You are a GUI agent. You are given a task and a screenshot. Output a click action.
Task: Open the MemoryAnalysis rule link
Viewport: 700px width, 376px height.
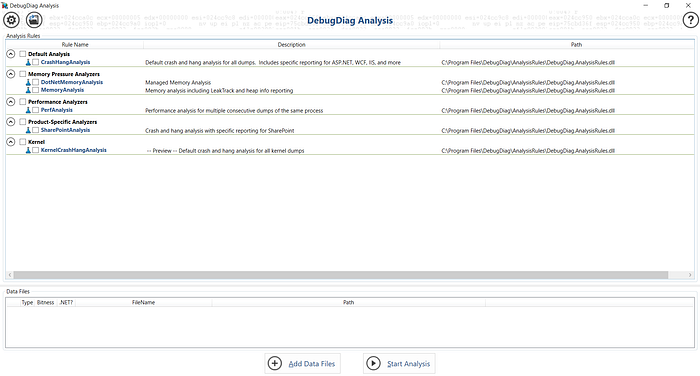point(62,90)
